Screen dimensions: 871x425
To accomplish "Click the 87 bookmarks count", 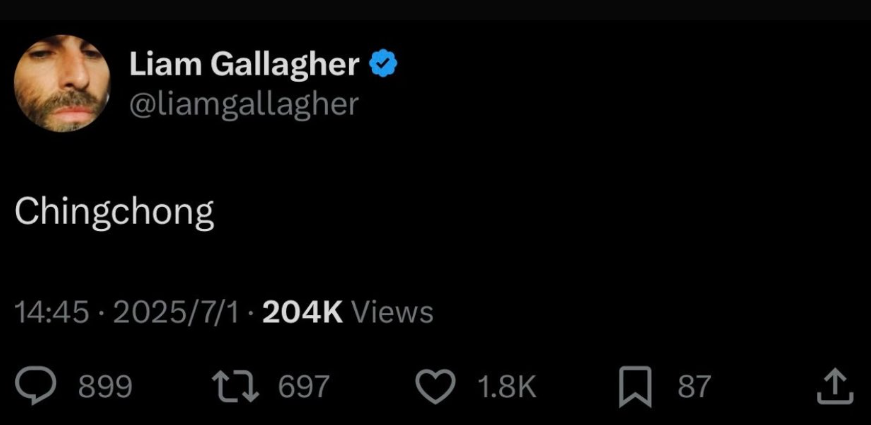I will point(694,387).
